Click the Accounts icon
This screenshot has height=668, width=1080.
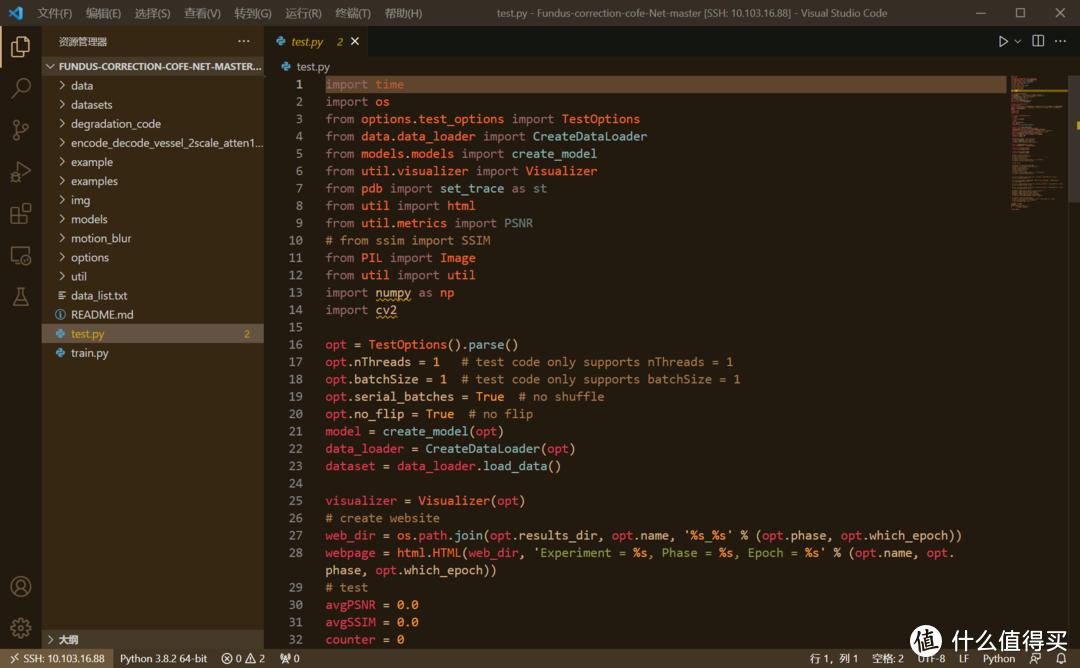(20, 586)
